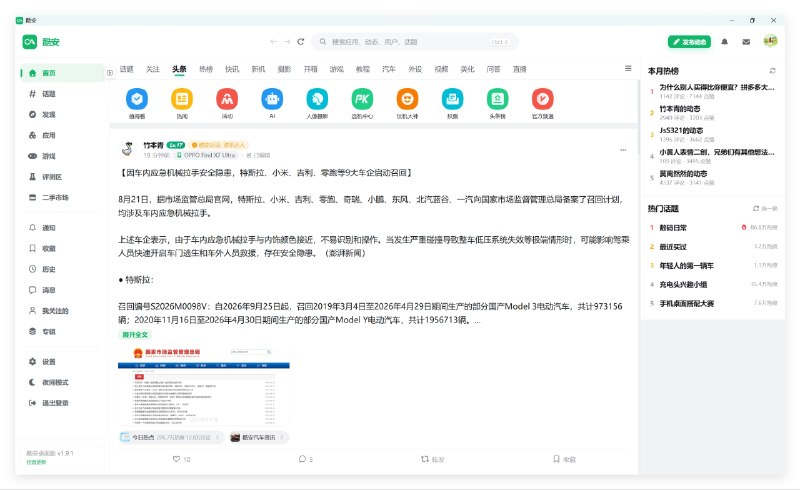800x490 pixels.
Task: Click 换一换 to refresh hot topics
Action: [765, 209]
